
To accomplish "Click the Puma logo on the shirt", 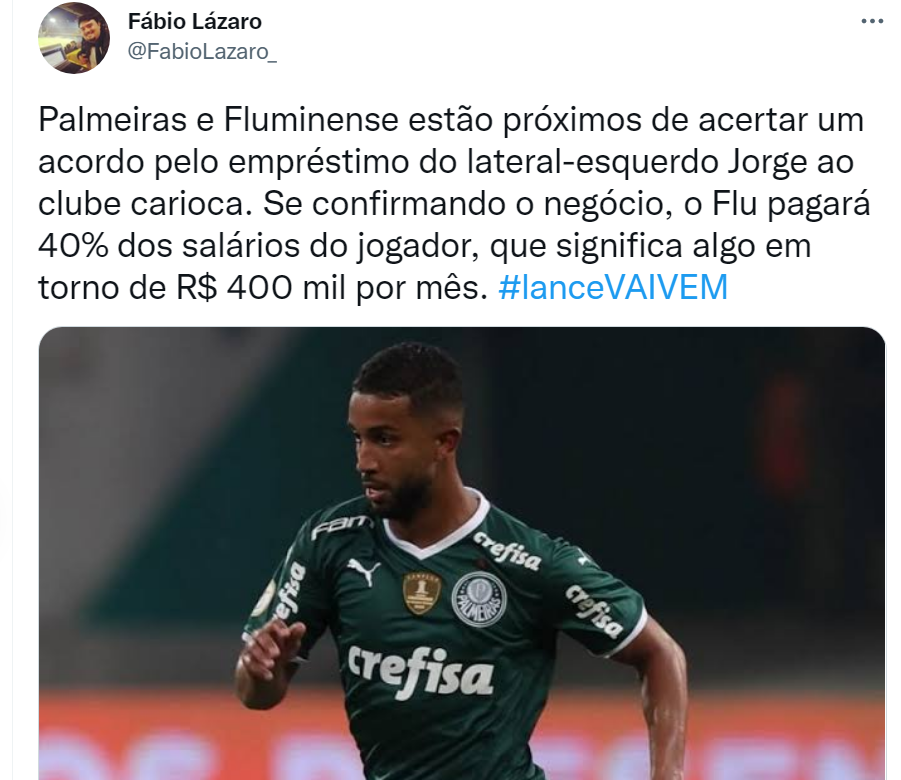I will coord(364,571).
